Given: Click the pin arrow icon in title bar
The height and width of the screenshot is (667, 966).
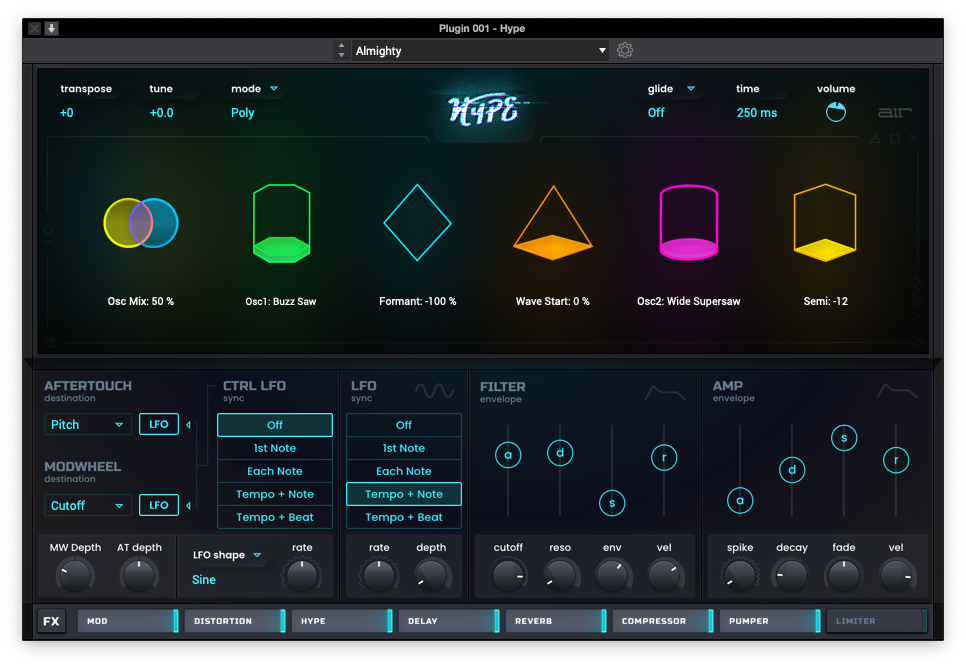Looking at the screenshot, I should click(52, 28).
